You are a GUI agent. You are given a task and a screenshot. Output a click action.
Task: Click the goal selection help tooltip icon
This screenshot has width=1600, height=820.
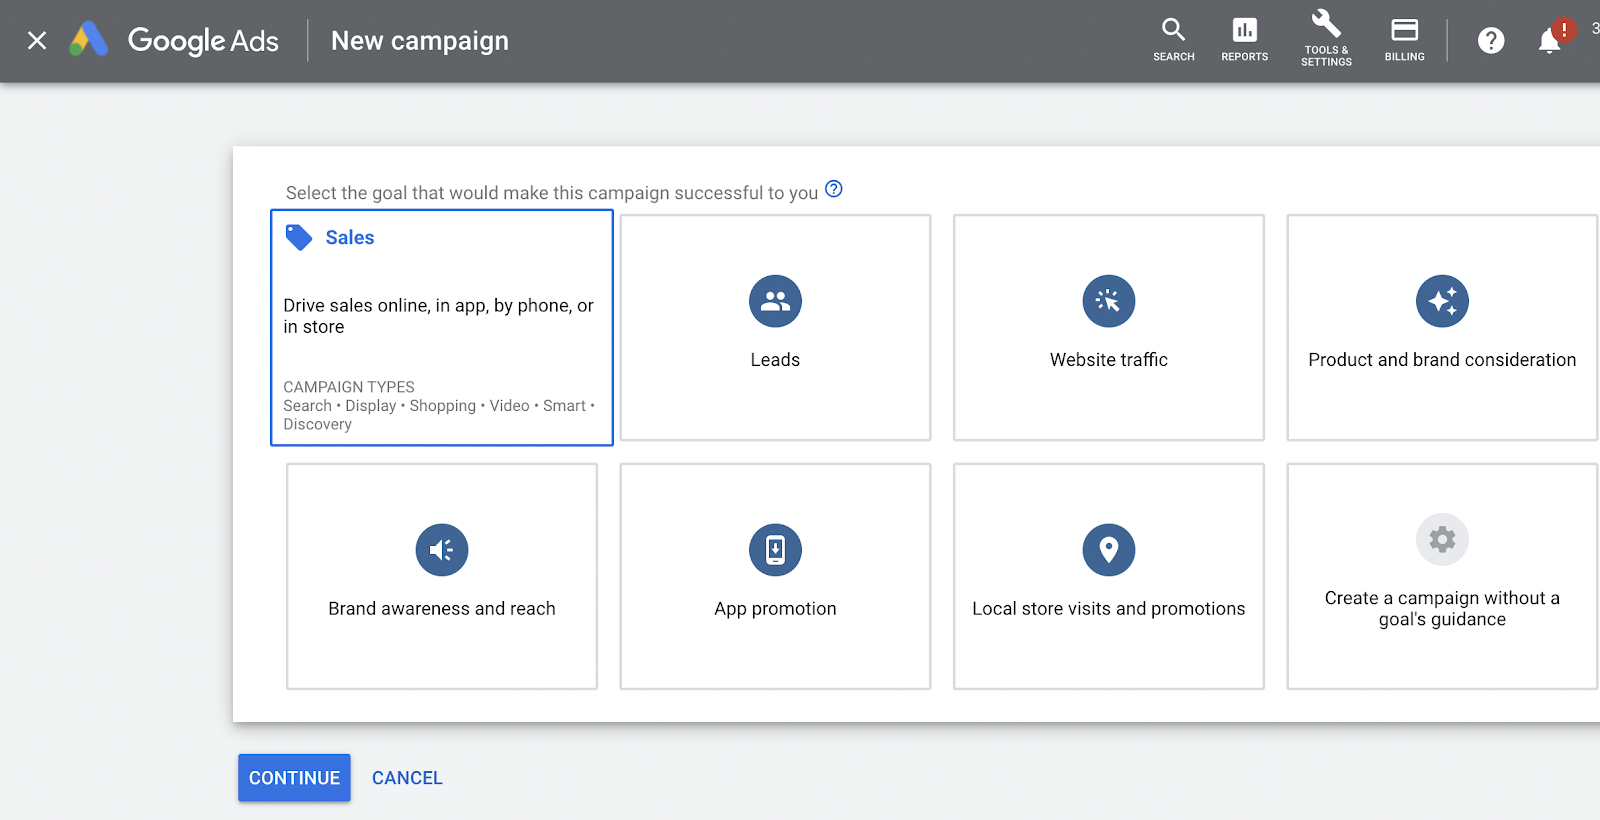coord(834,189)
